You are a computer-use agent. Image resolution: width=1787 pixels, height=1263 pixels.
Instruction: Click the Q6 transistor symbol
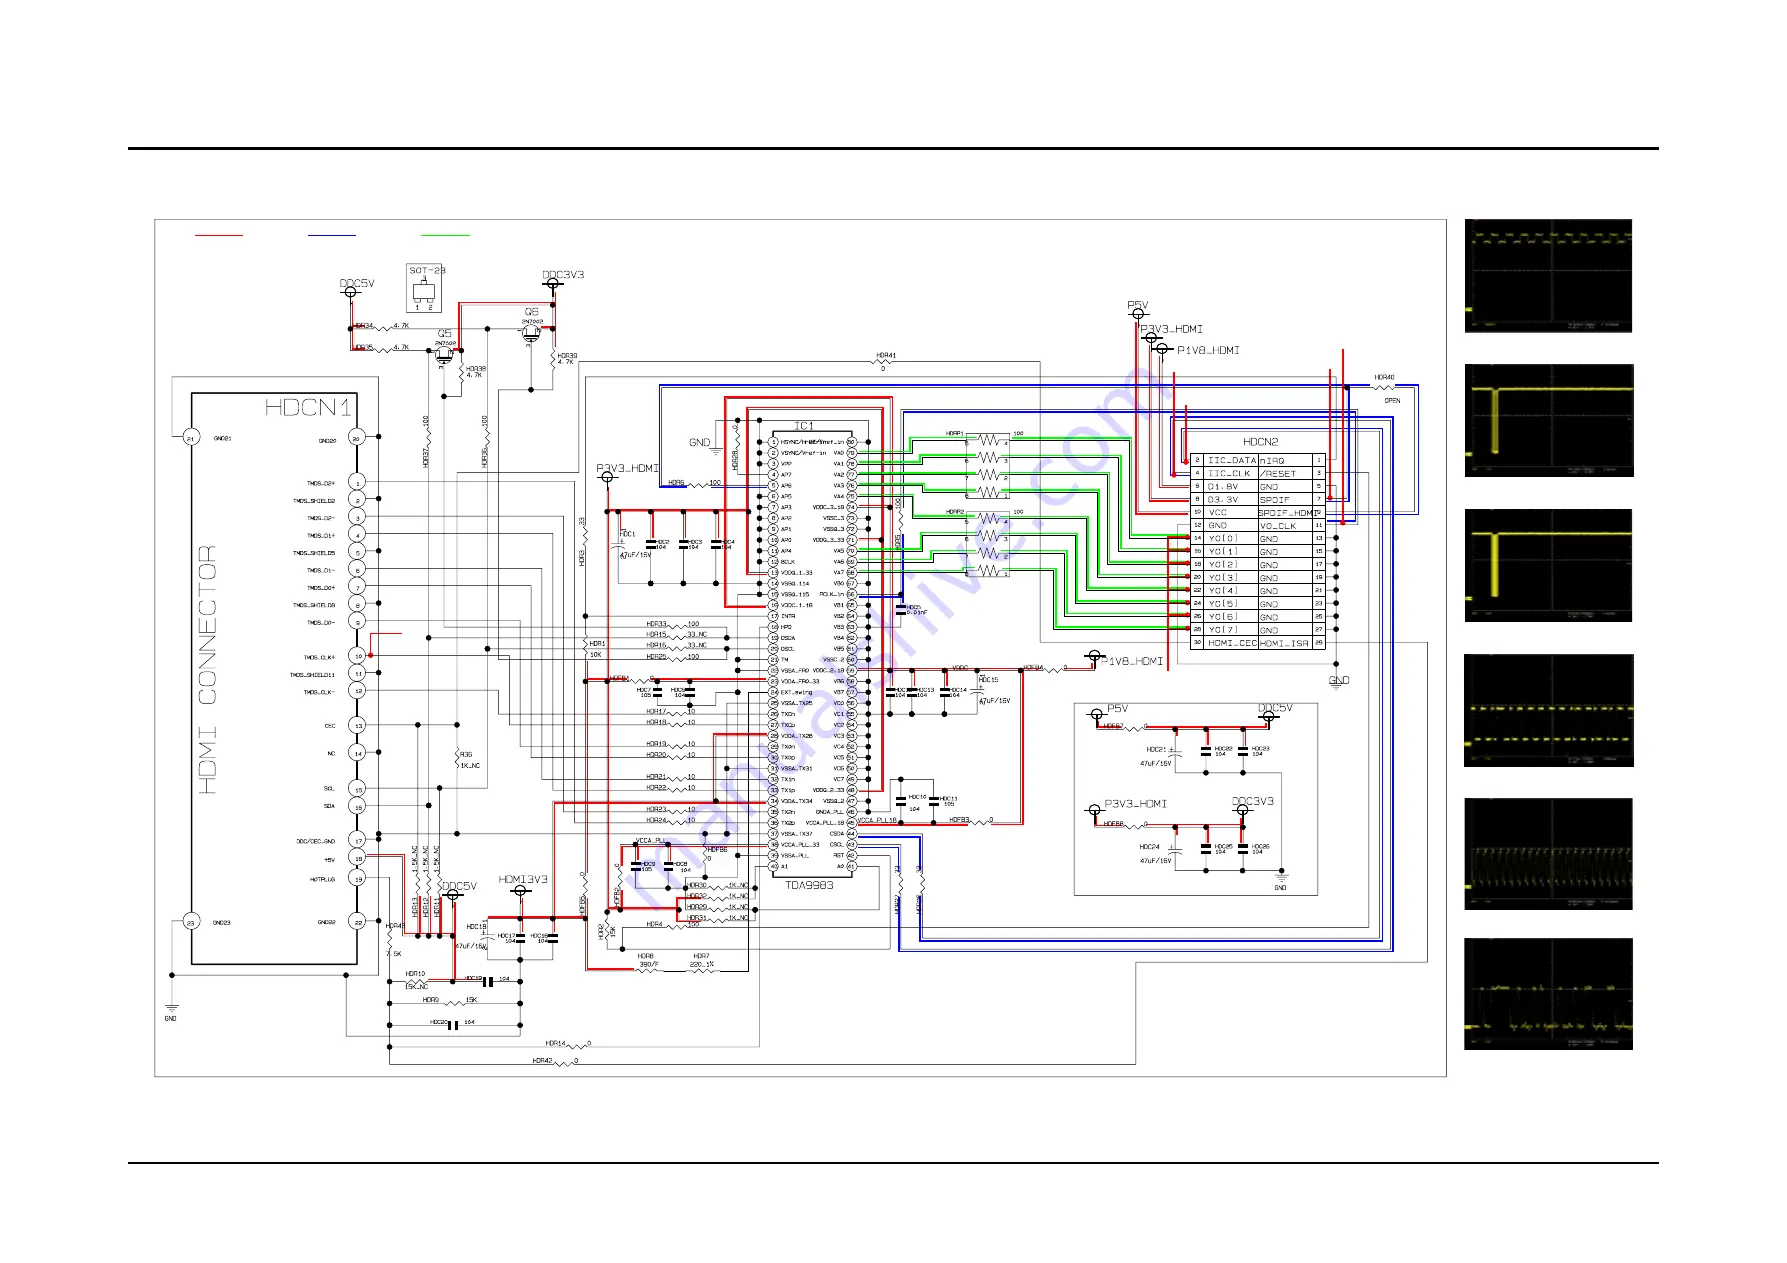click(531, 334)
